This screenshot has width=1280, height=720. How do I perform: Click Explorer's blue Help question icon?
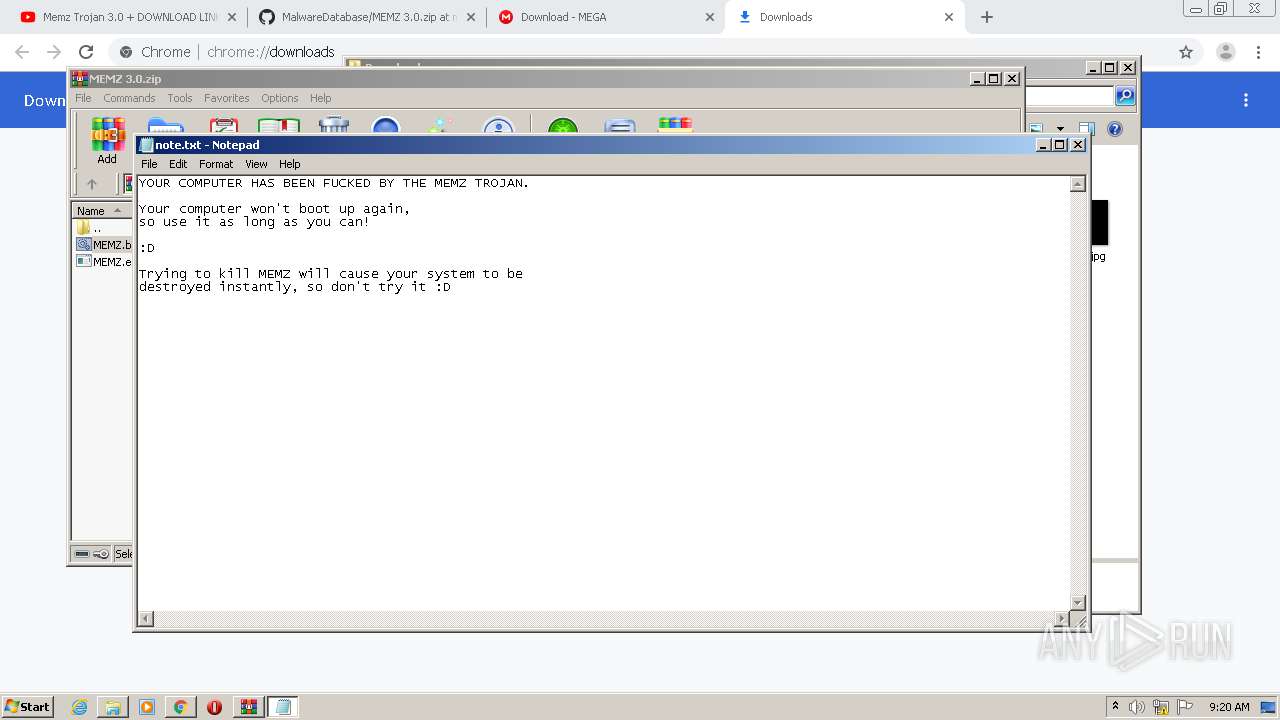(x=1115, y=129)
